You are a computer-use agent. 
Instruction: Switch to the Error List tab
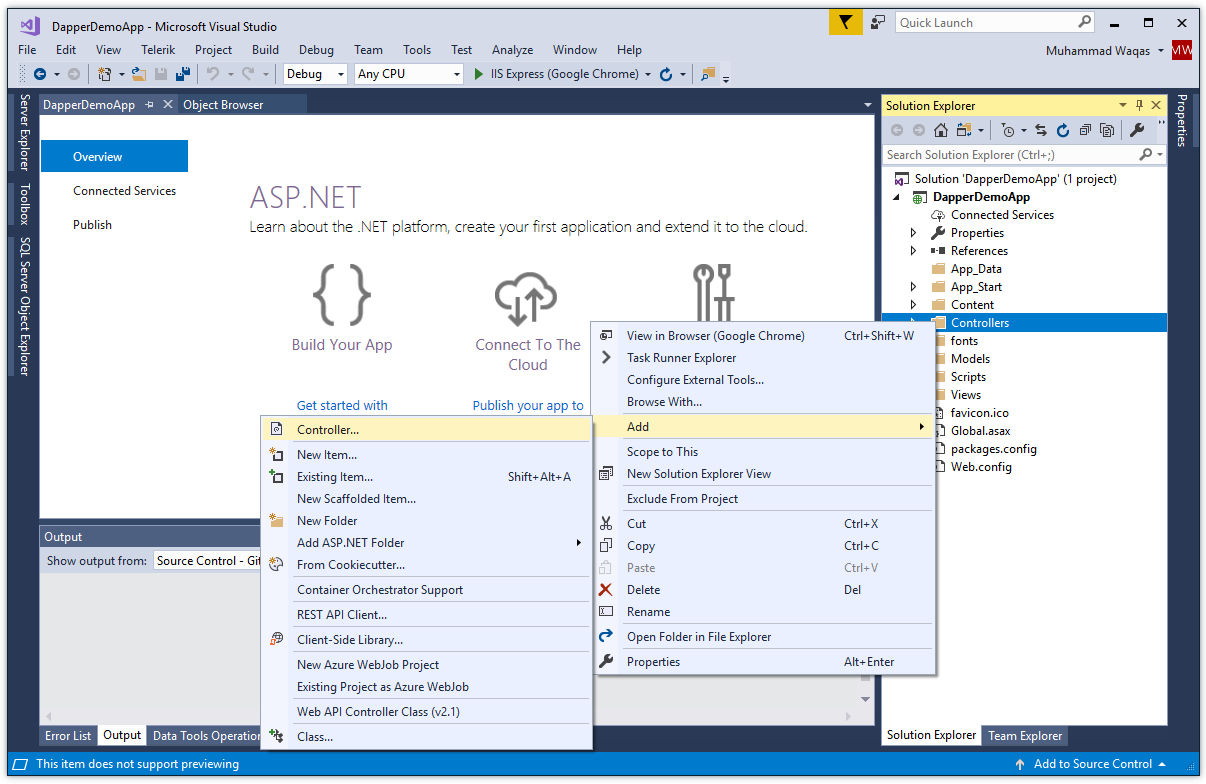68,736
